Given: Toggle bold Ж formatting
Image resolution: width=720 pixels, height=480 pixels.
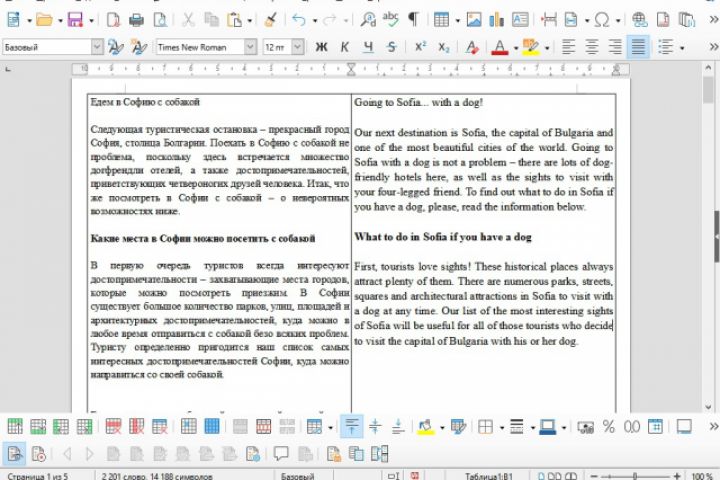Looking at the screenshot, I should (321, 47).
